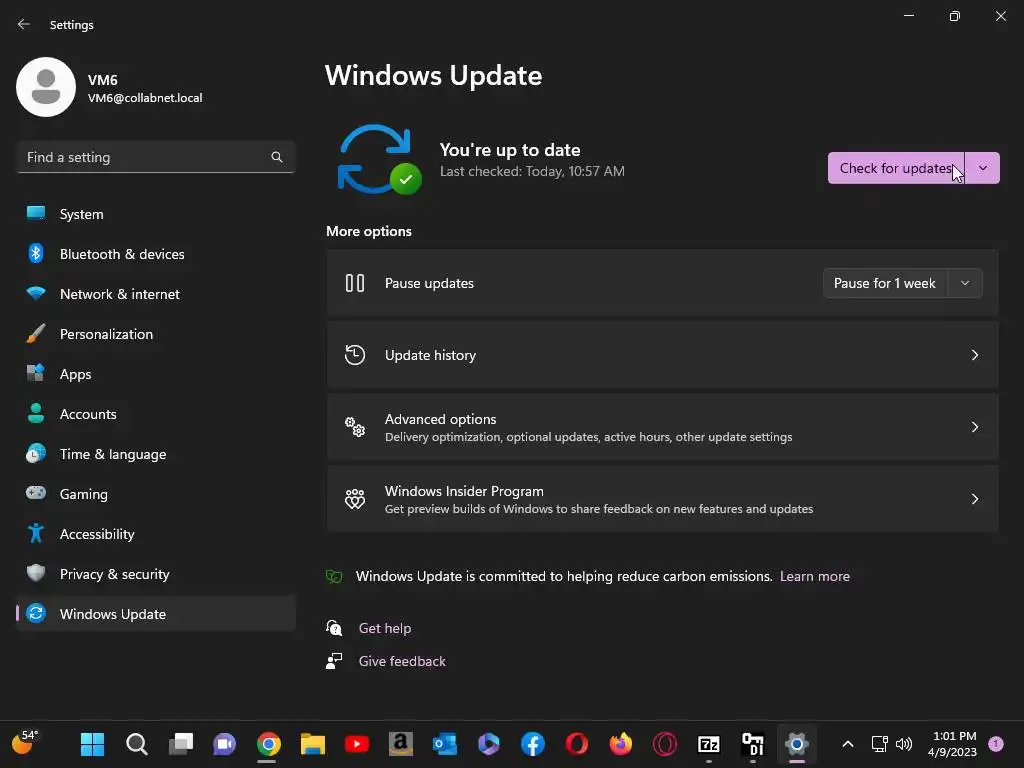The width and height of the screenshot is (1024, 768).
Task: Click the volume speaker tray icon
Action: click(x=904, y=744)
